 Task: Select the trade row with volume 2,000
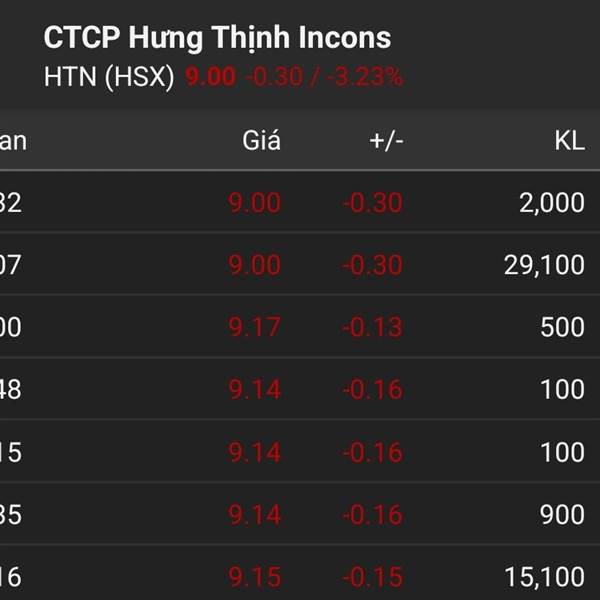click(x=300, y=203)
